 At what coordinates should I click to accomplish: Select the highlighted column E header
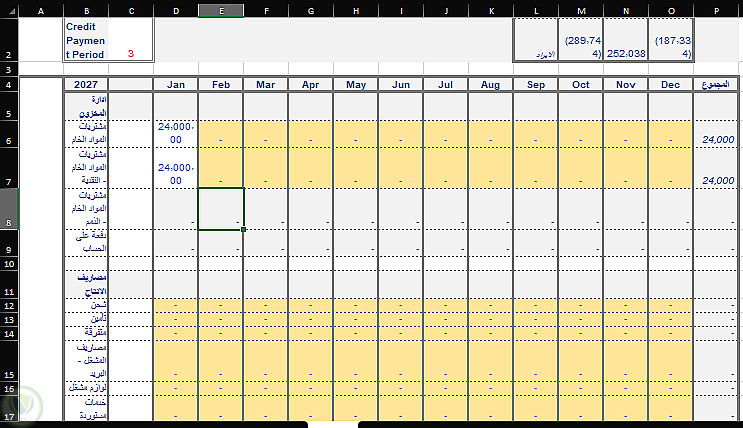[221, 10]
